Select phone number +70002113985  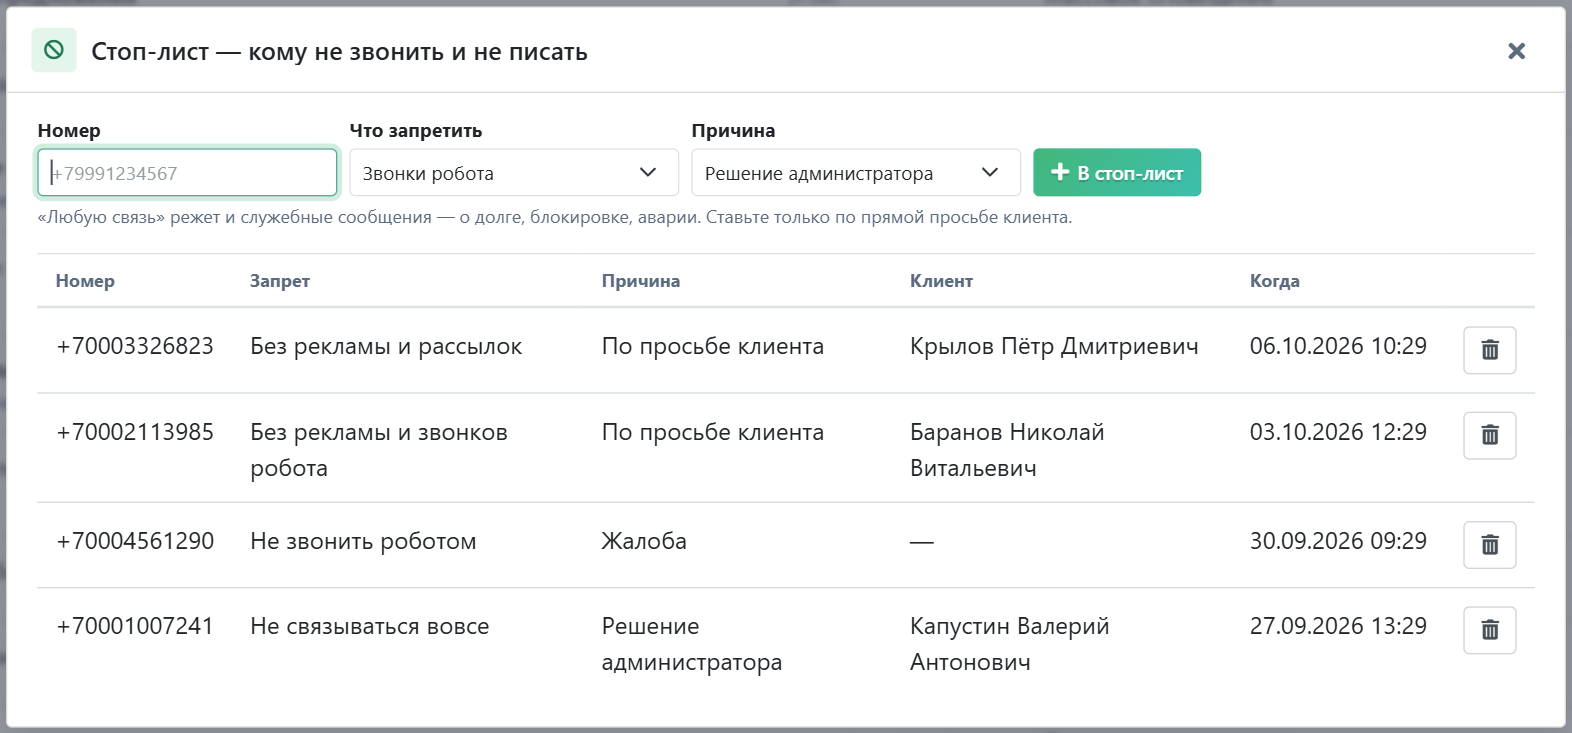coord(135,432)
